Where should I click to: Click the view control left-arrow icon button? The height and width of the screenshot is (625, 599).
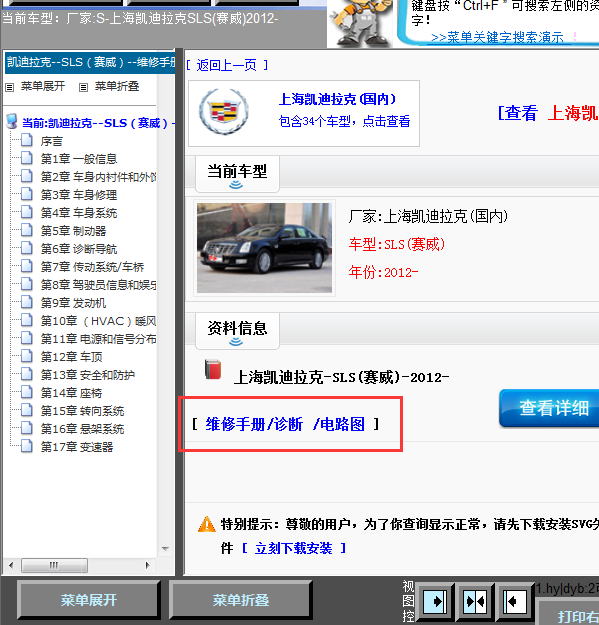point(515,601)
